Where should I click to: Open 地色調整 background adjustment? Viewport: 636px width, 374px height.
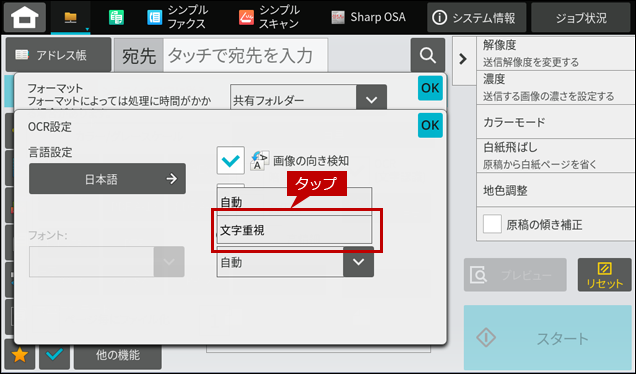[556, 190]
